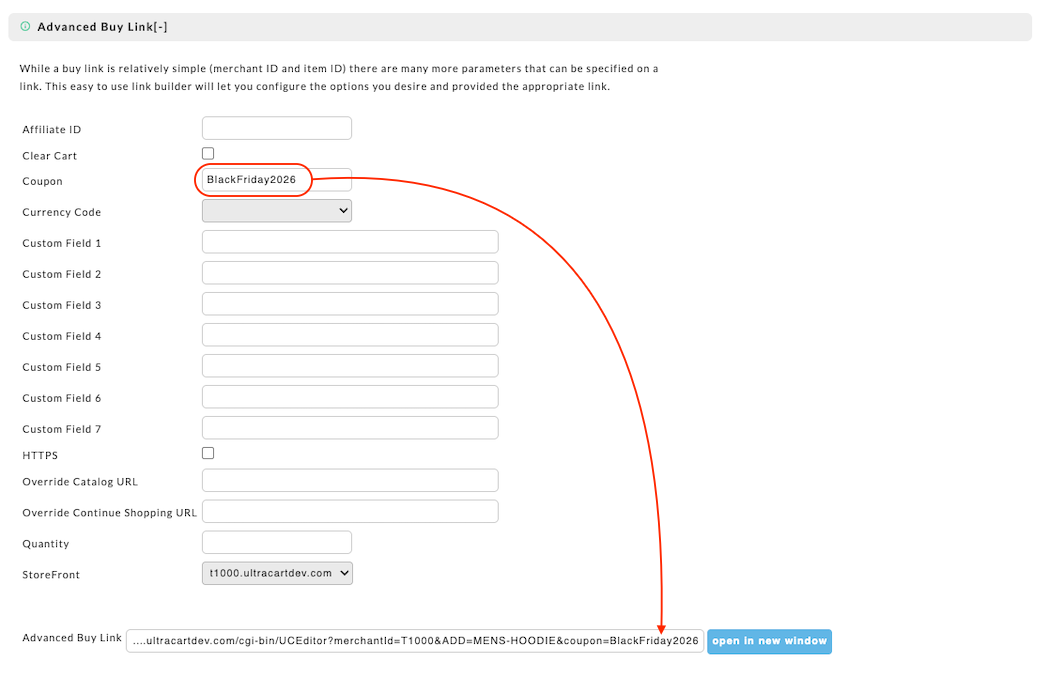1039x674 pixels.
Task: Click the Clear Cart label text
Action: pos(50,156)
